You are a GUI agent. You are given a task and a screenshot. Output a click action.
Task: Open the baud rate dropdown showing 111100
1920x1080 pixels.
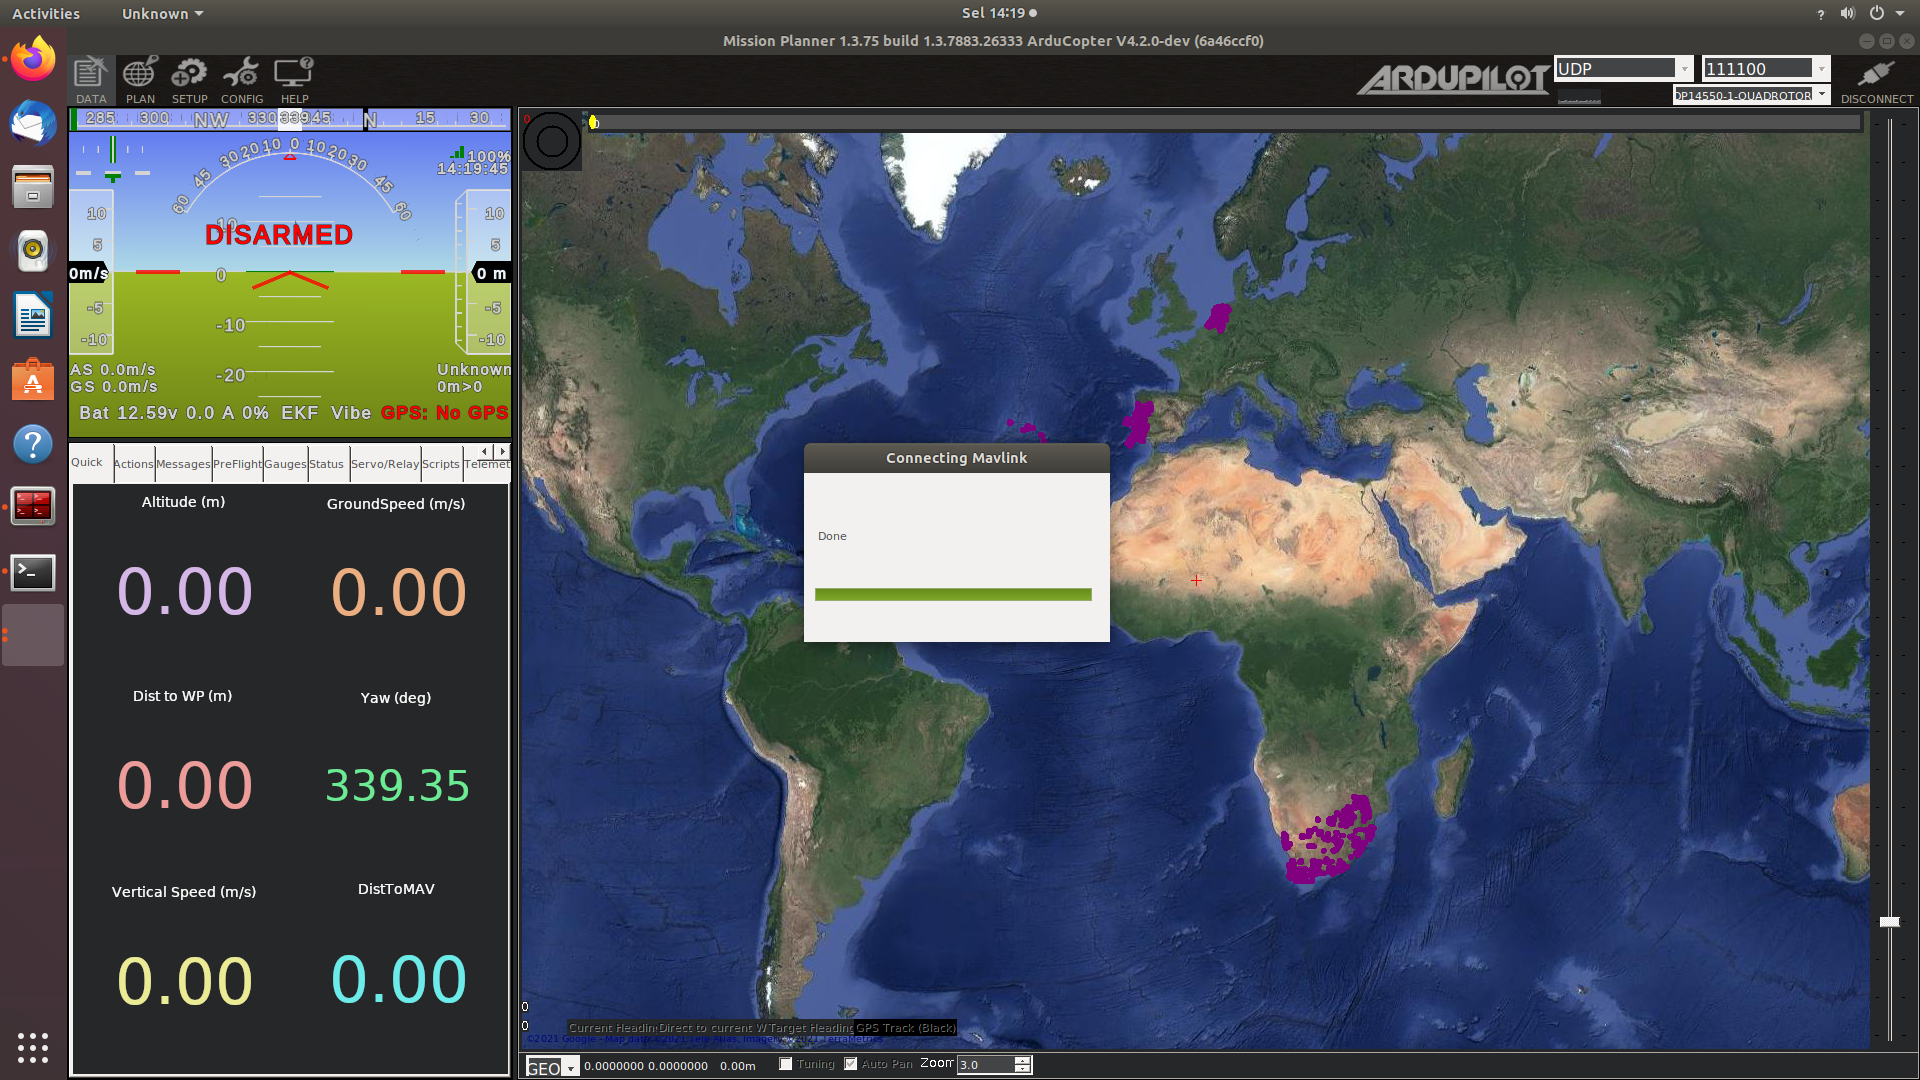coord(1820,68)
